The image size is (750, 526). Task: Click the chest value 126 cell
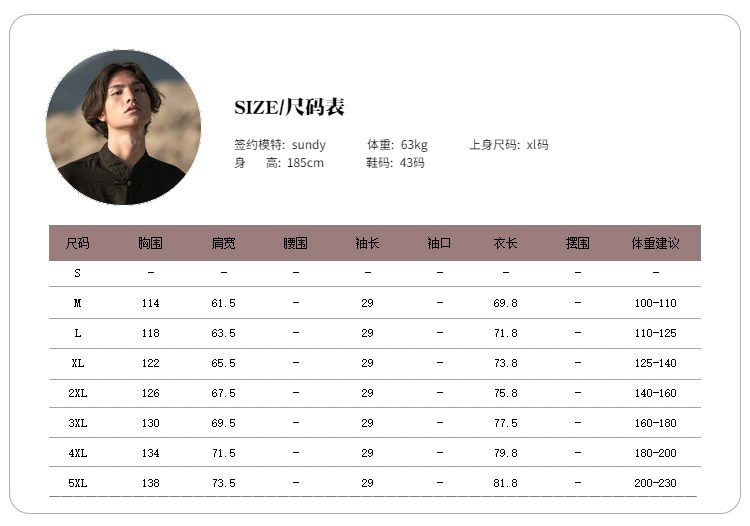pos(150,393)
